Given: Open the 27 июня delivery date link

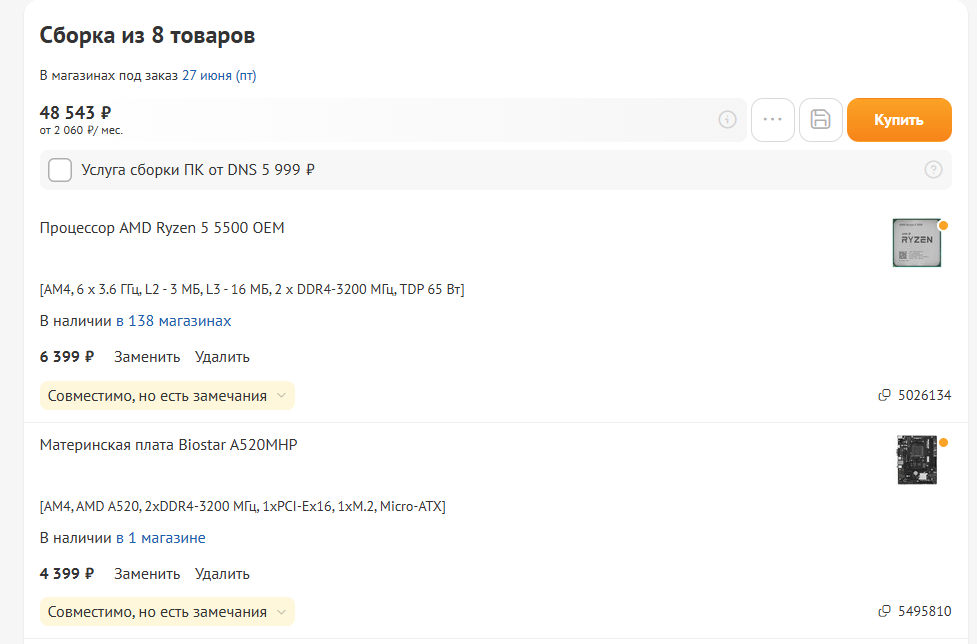Looking at the screenshot, I should (207, 75).
